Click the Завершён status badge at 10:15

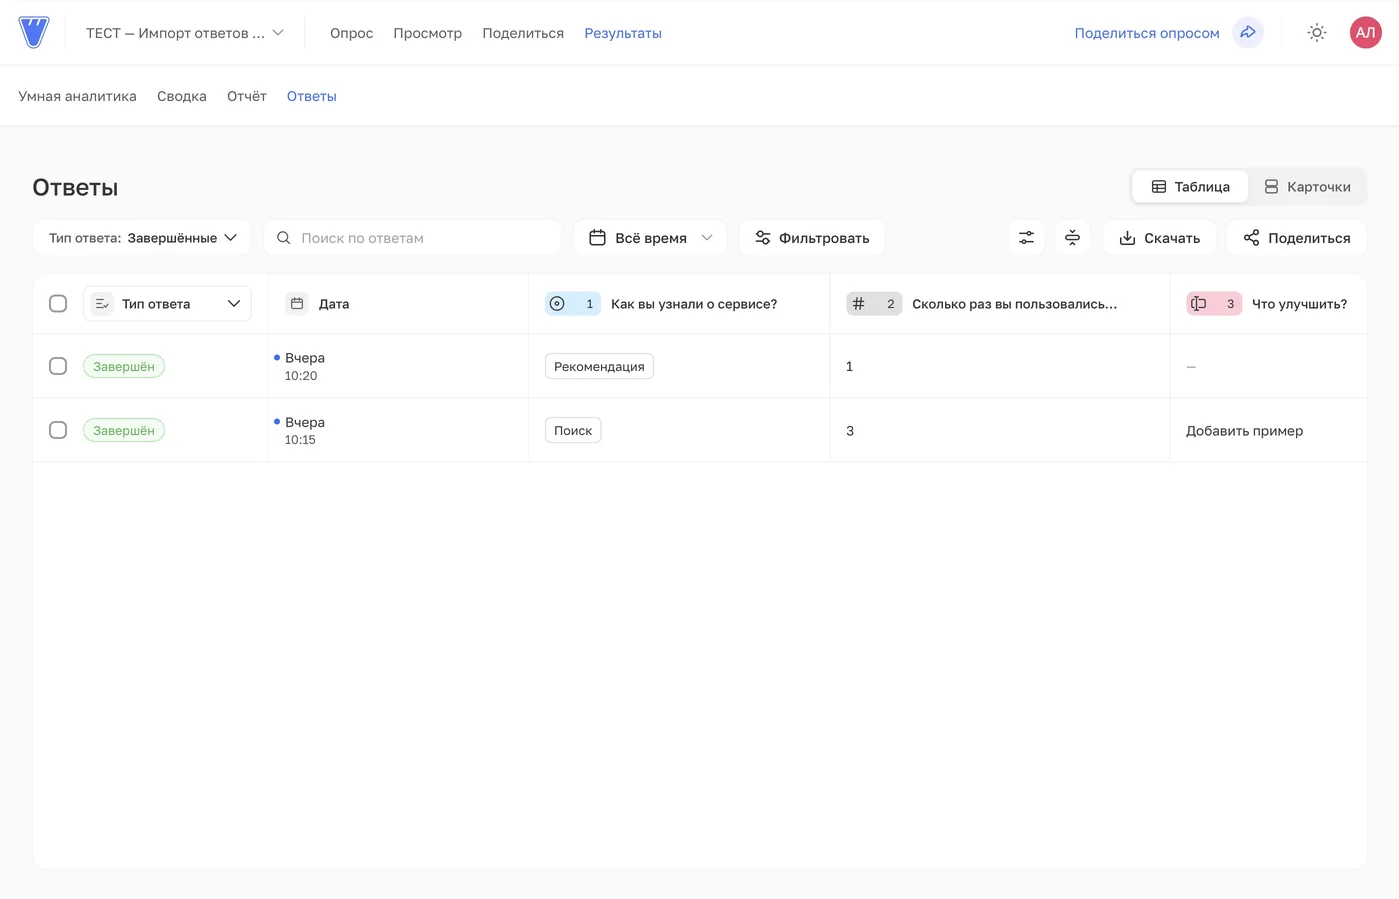tap(124, 430)
